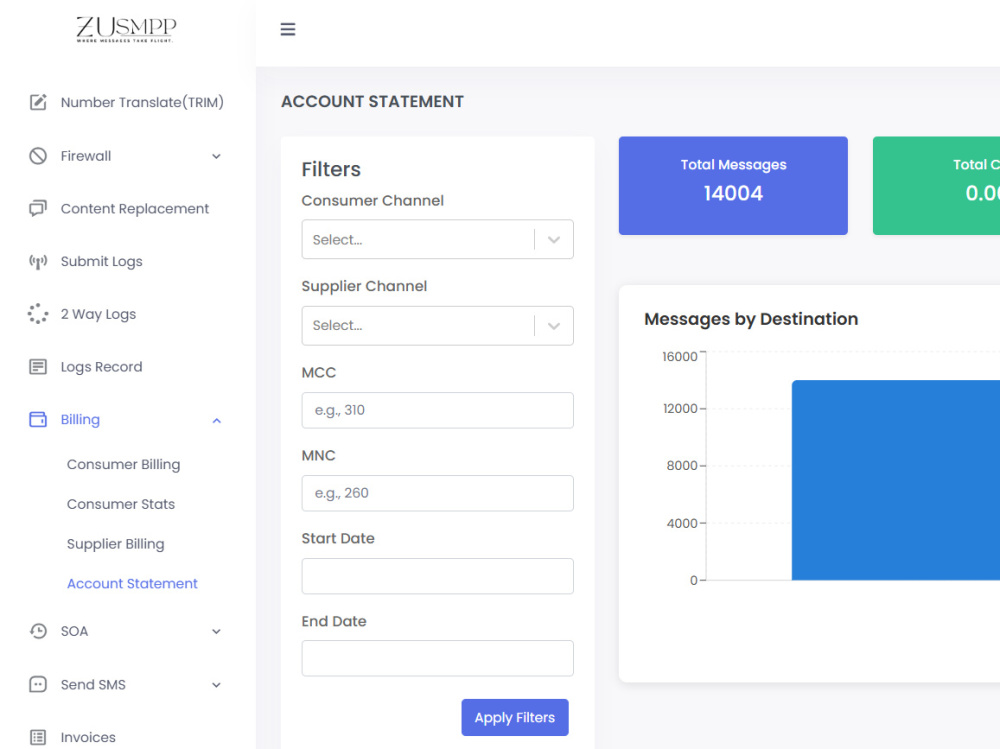This screenshot has width=1000, height=749.
Task: Open Consumer Billing submenu item
Action: pos(124,464)
